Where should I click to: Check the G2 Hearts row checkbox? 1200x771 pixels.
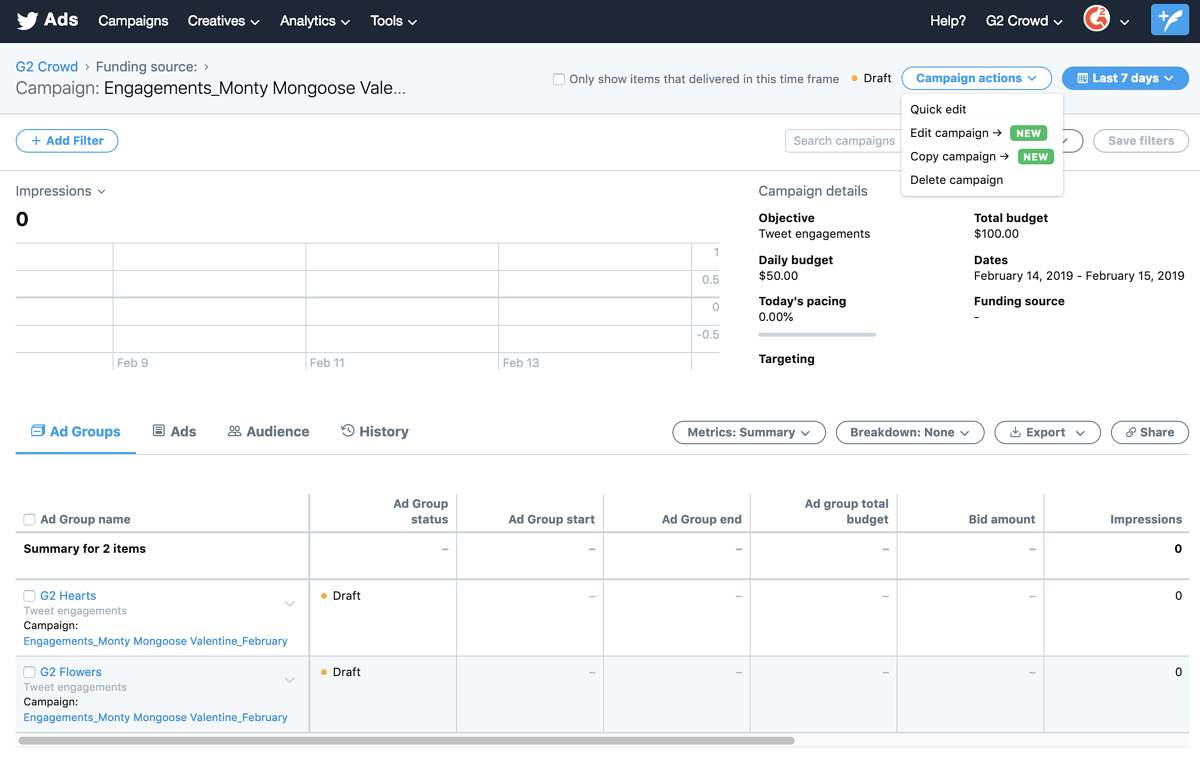[x=29, y=596]
